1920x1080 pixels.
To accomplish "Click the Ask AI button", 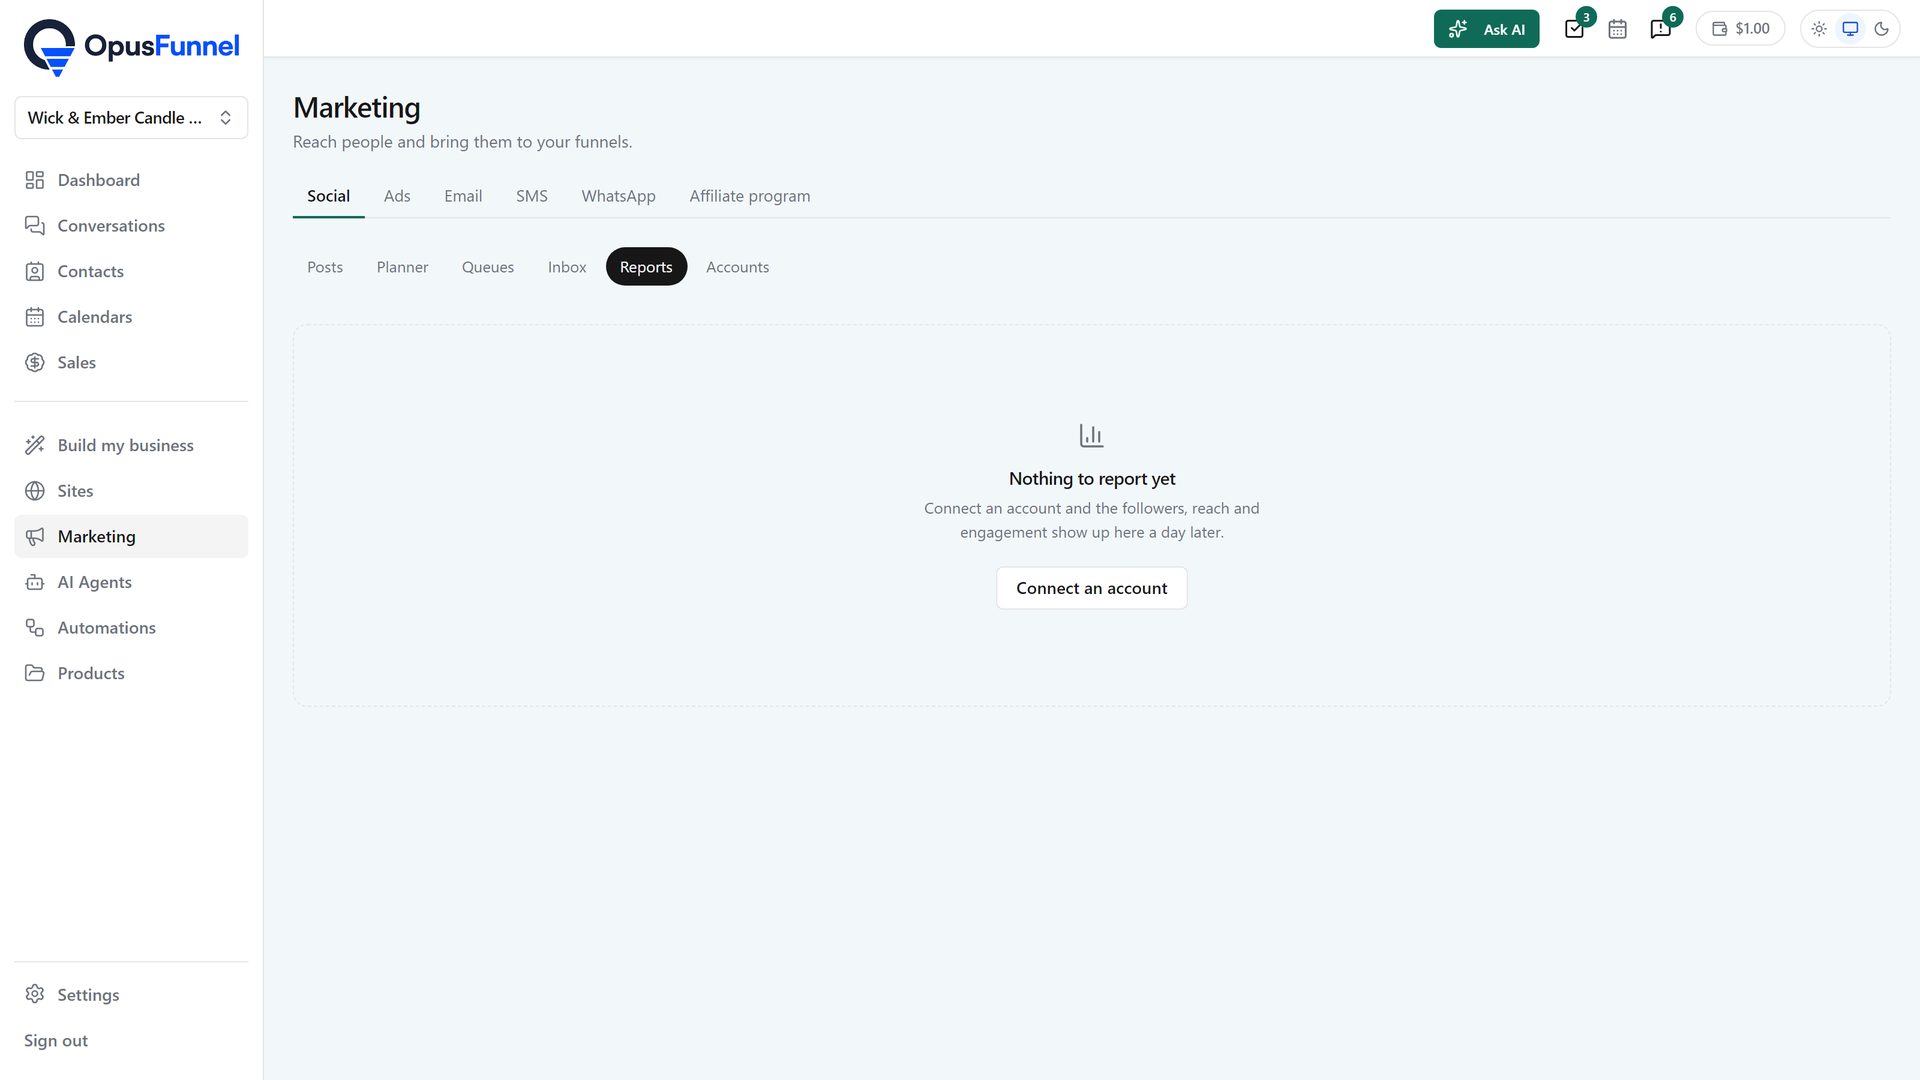I will 1486,29.
